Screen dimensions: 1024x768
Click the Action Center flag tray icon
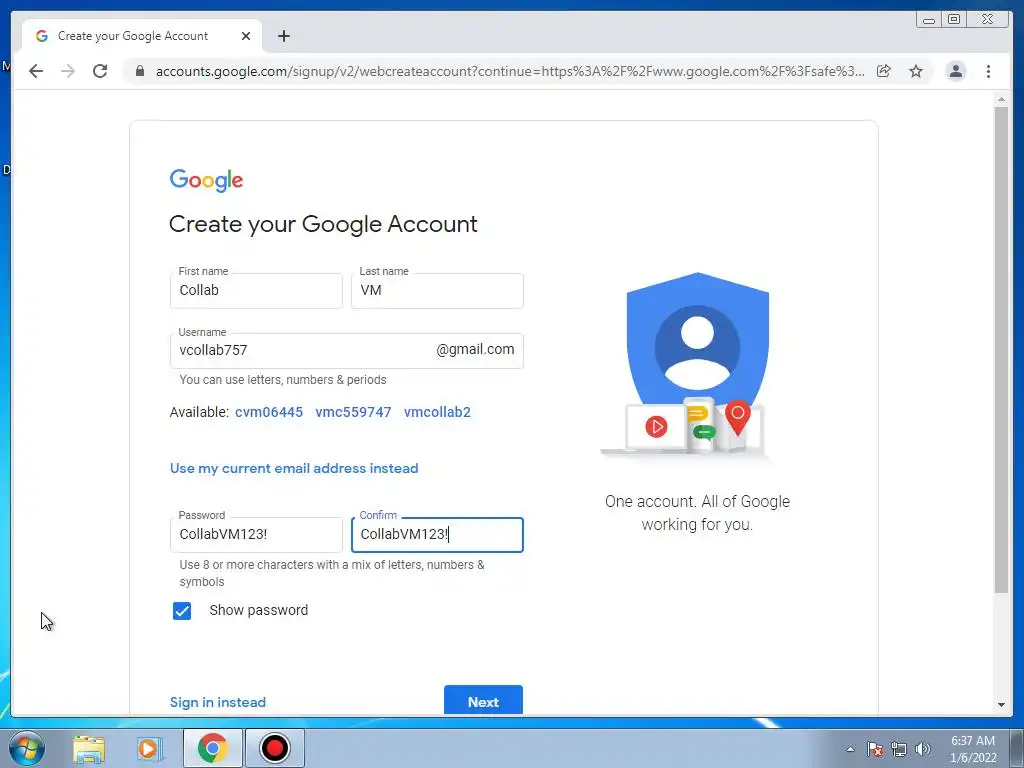point(875,749)
